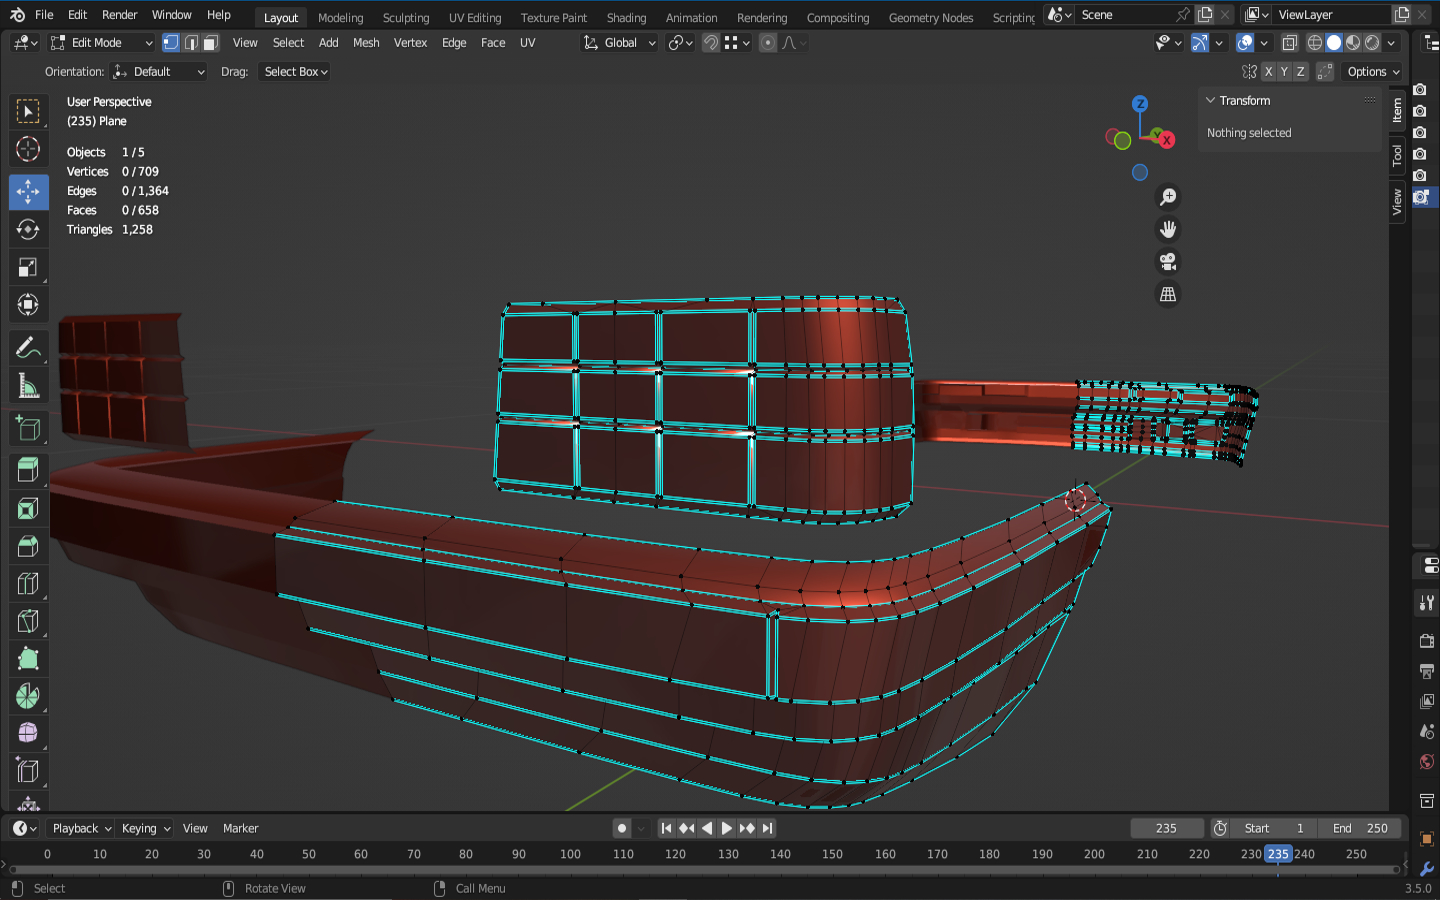The image size is (1440, 900).
Task: Toggle auto keying record button
Action: tap(622, 828)
